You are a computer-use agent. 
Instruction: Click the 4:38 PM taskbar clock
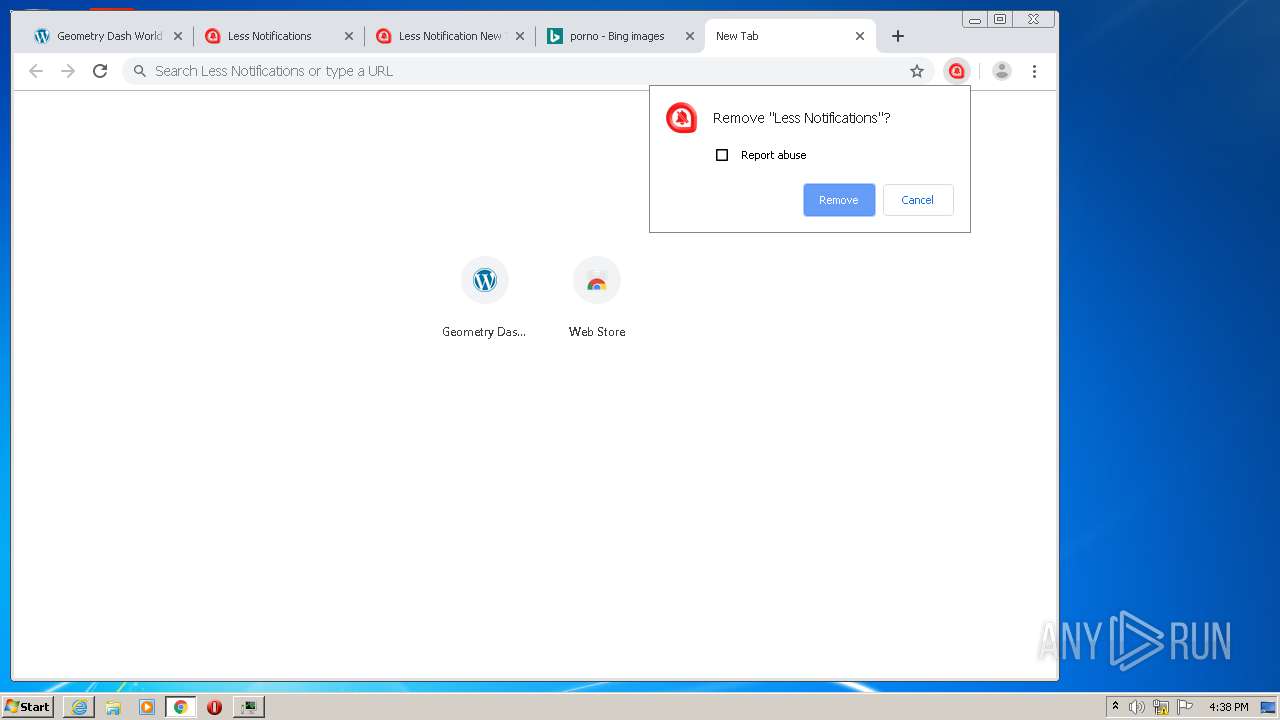coord(1228,707)
